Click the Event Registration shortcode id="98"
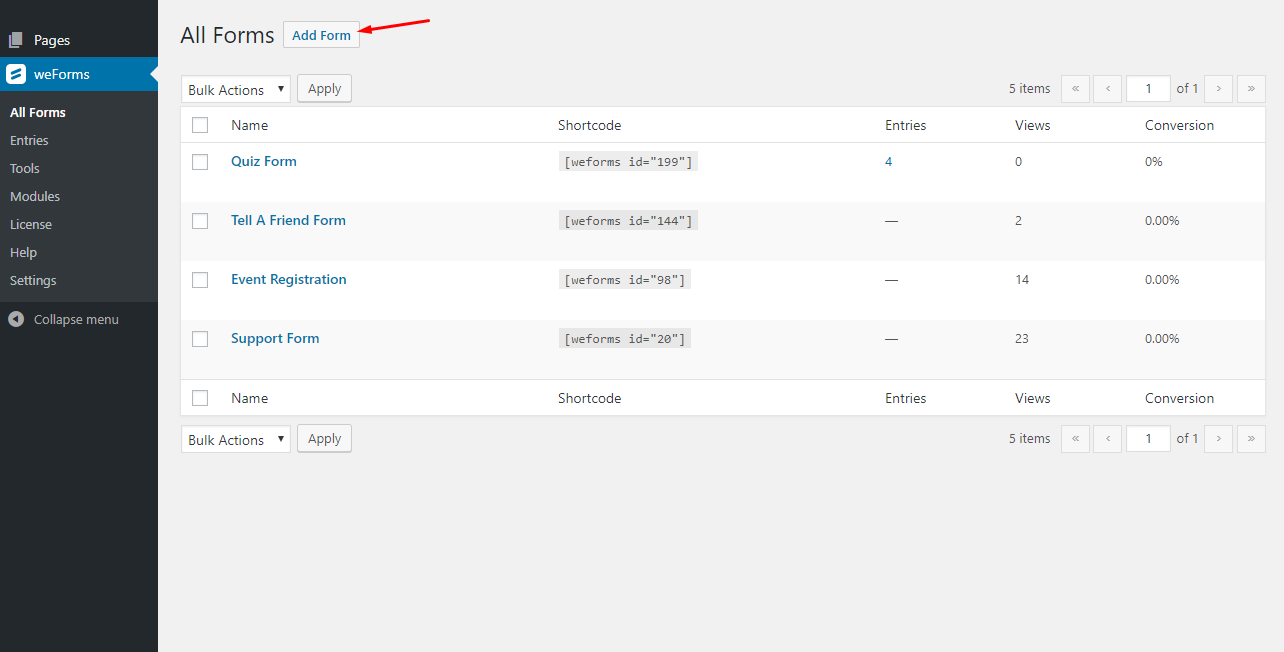1284x652 pixels. click(625, 280)
